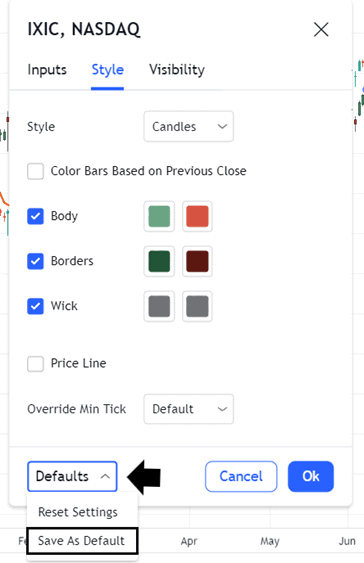The width and height of the screenshot is (364, 563).
Task: Enable Color Bars Based on Previous Close
Action: tap(36, 171)
